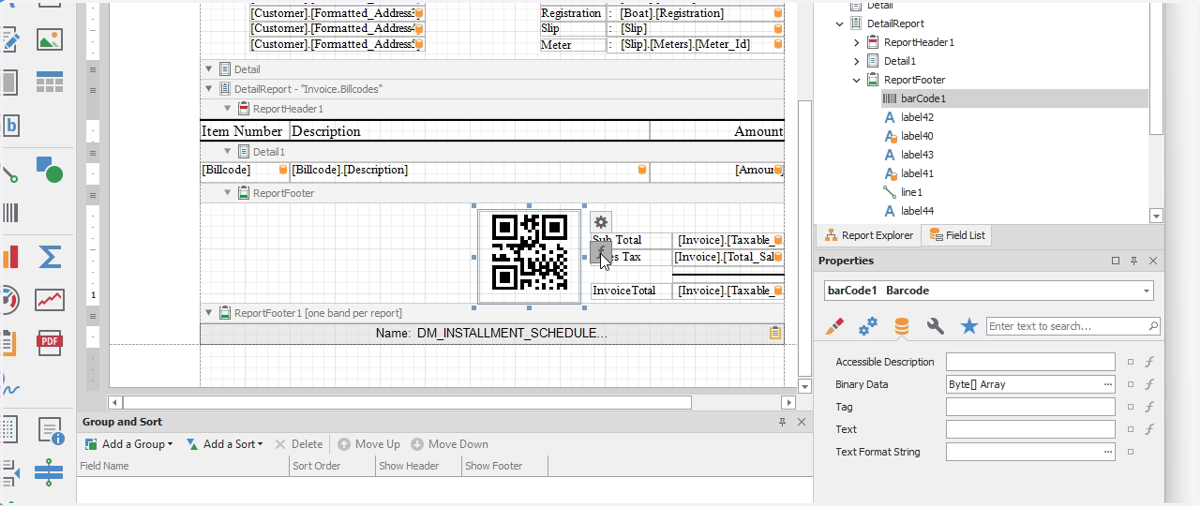Viewport: 1200px width, 506px height.
Task: Click the [Billcode].[Description] cell
Action: [470, 170]
